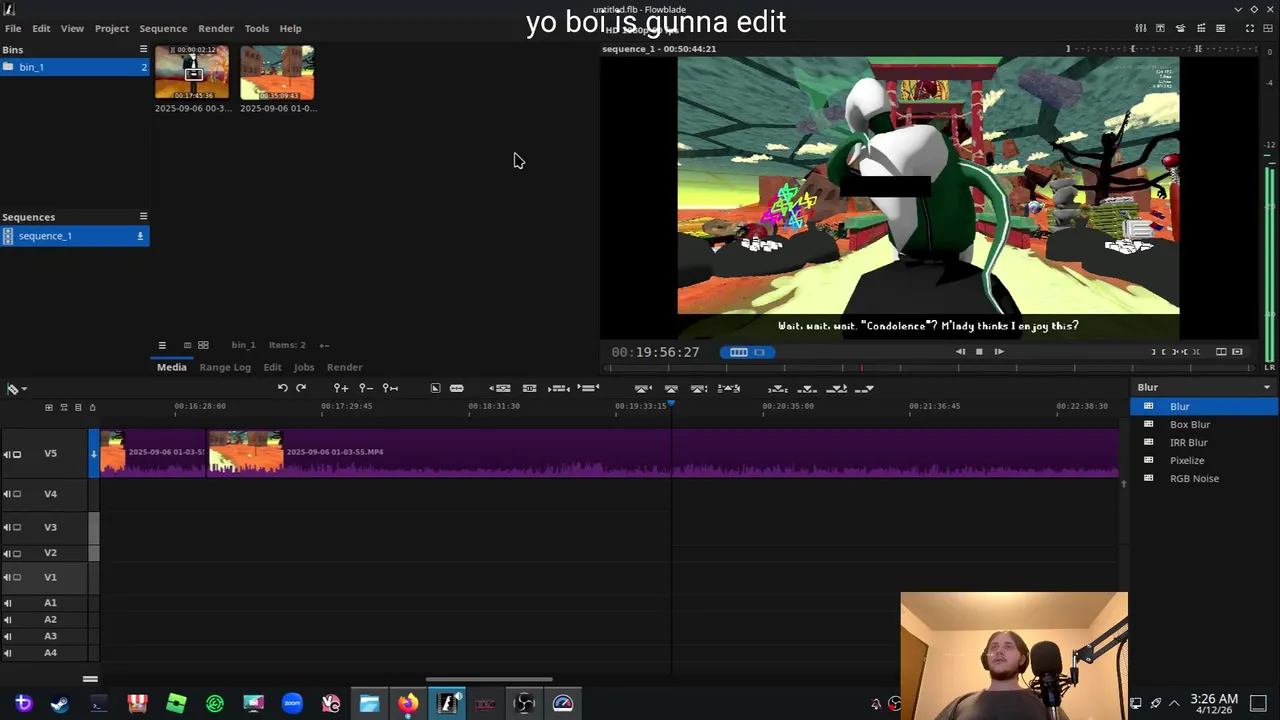Open the file manager from taskbar
The height and width of the screenshot is (720, 1280).
tap(369, 703)
